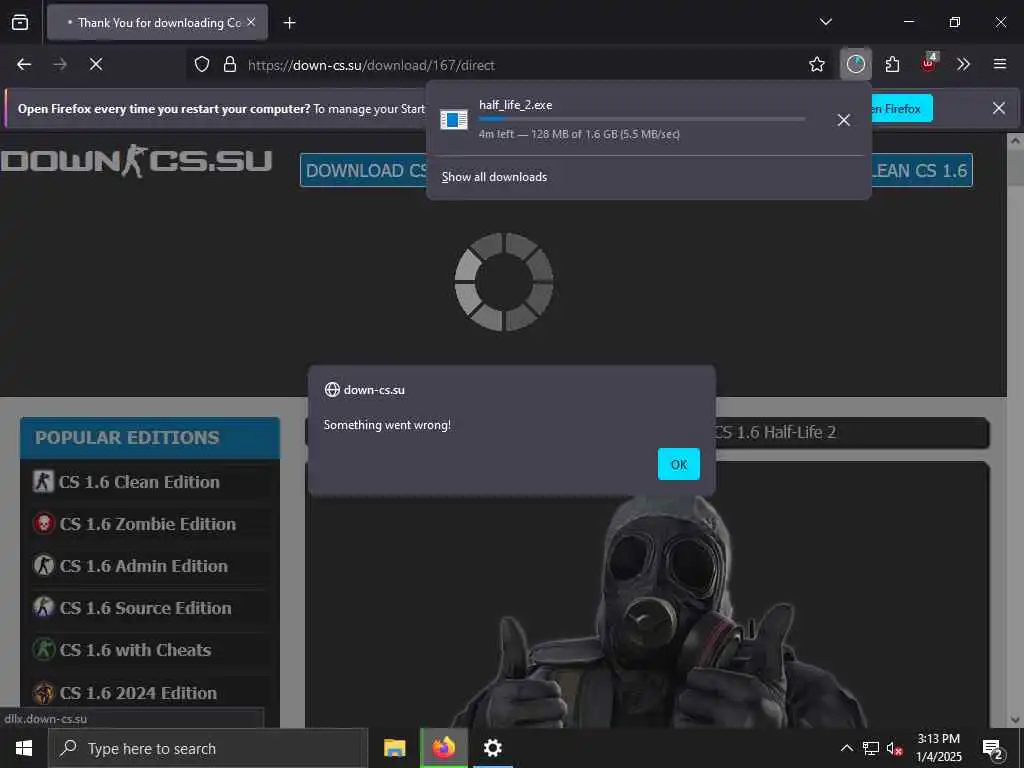Cancel the half_life_2.exe download

pyautogui.click(x=844, y=120)
